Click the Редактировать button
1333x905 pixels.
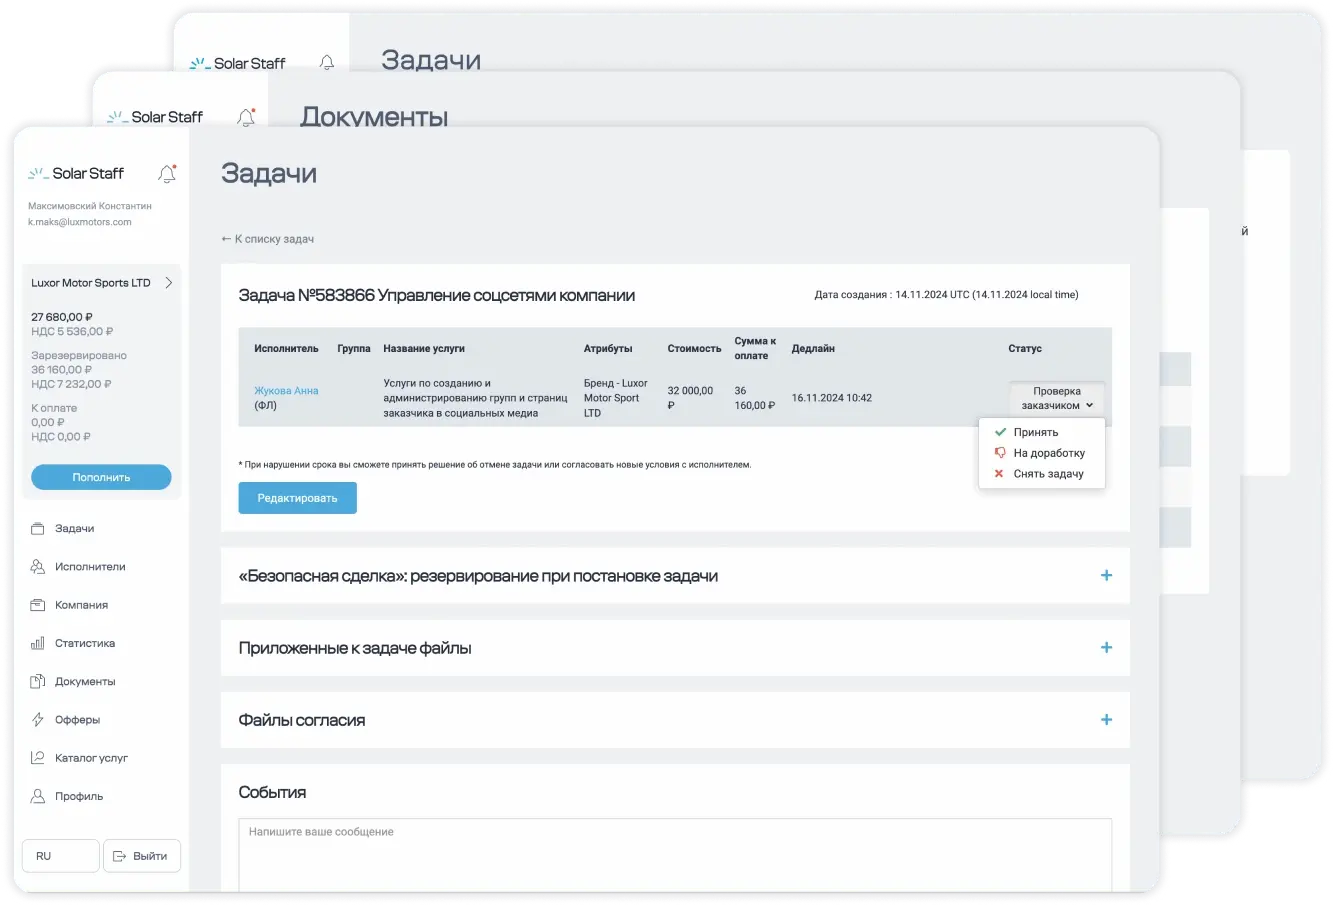(297, 498)
